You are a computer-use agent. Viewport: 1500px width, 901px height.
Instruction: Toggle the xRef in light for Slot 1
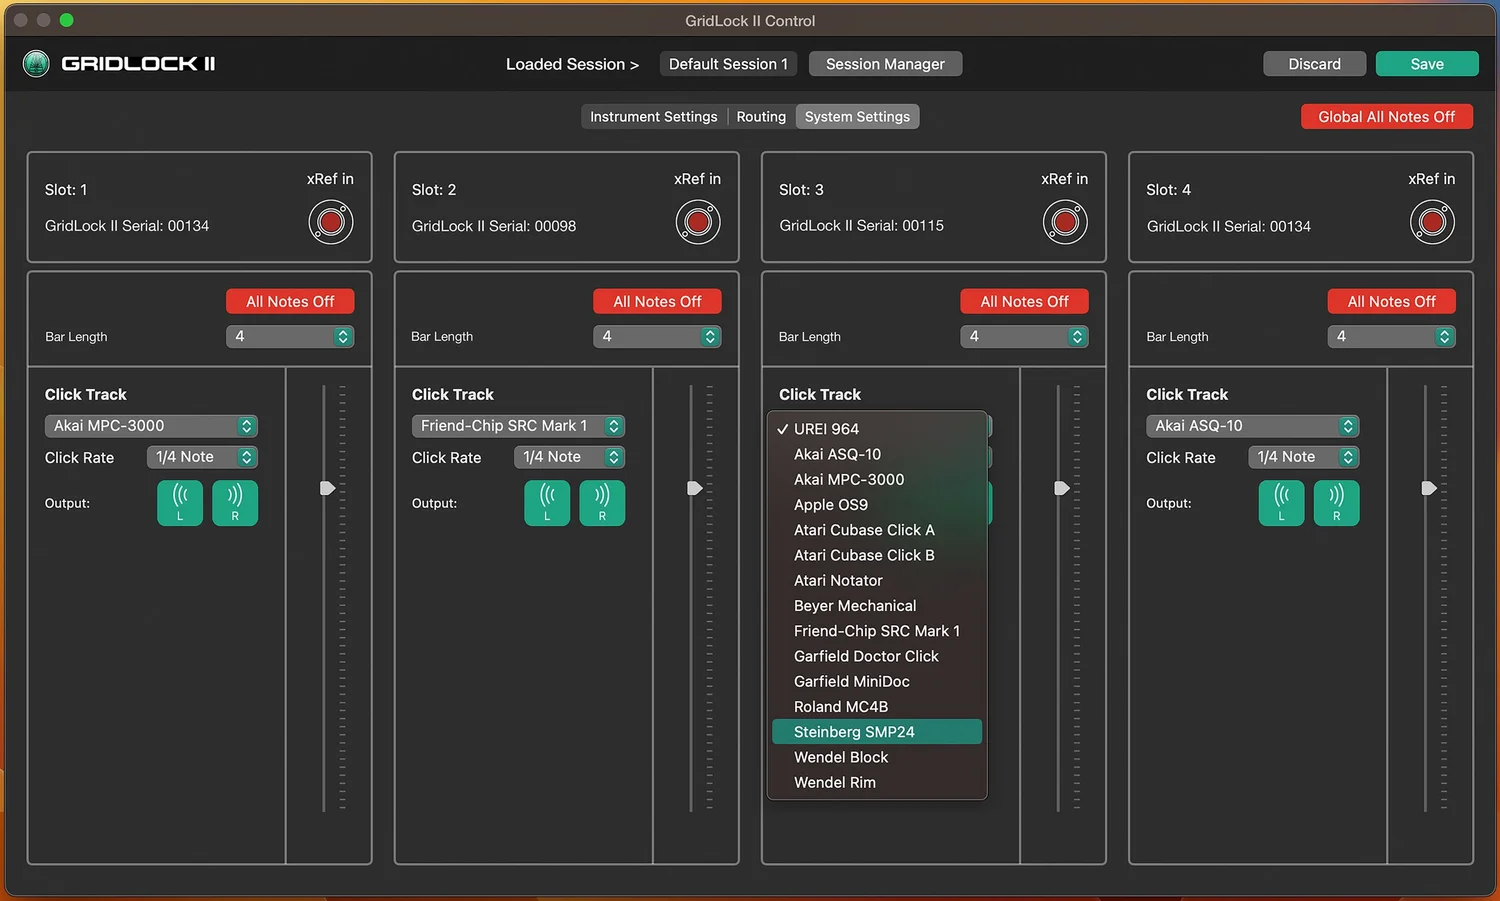pos(331,222)
